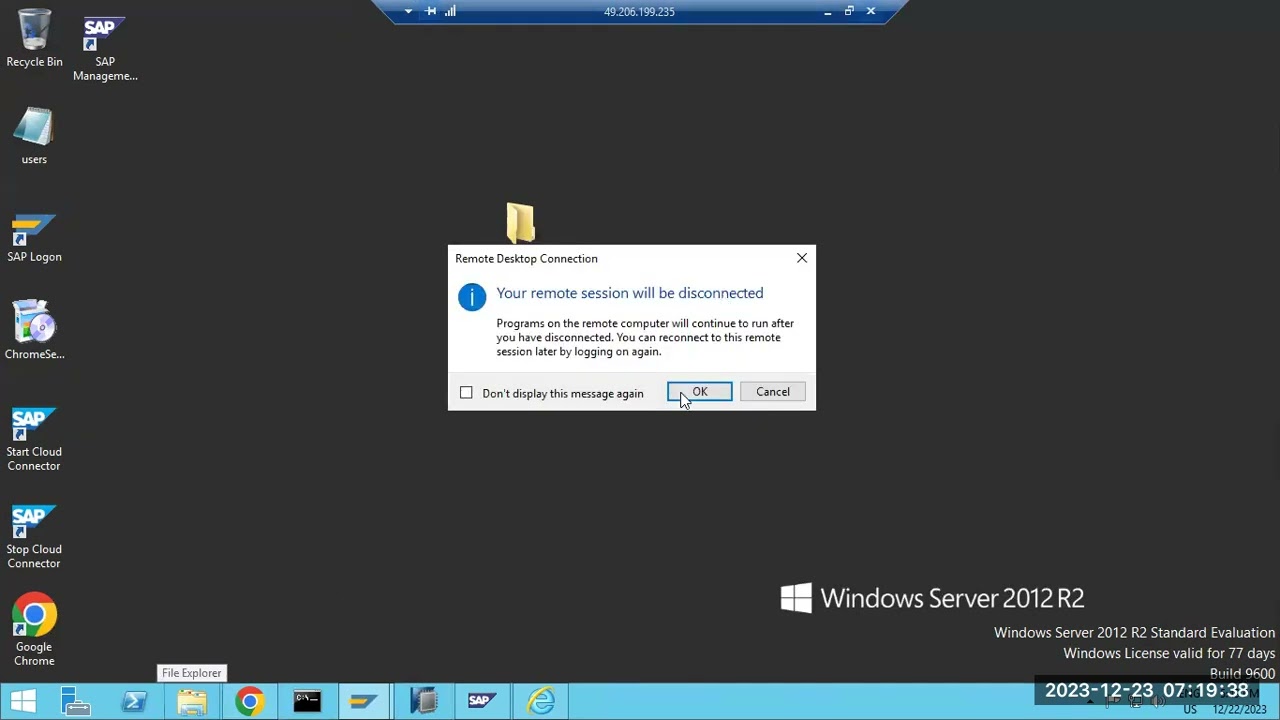
Task: Click the "Your remote session will be disconnected" heading
Action: tap(630, 293)
